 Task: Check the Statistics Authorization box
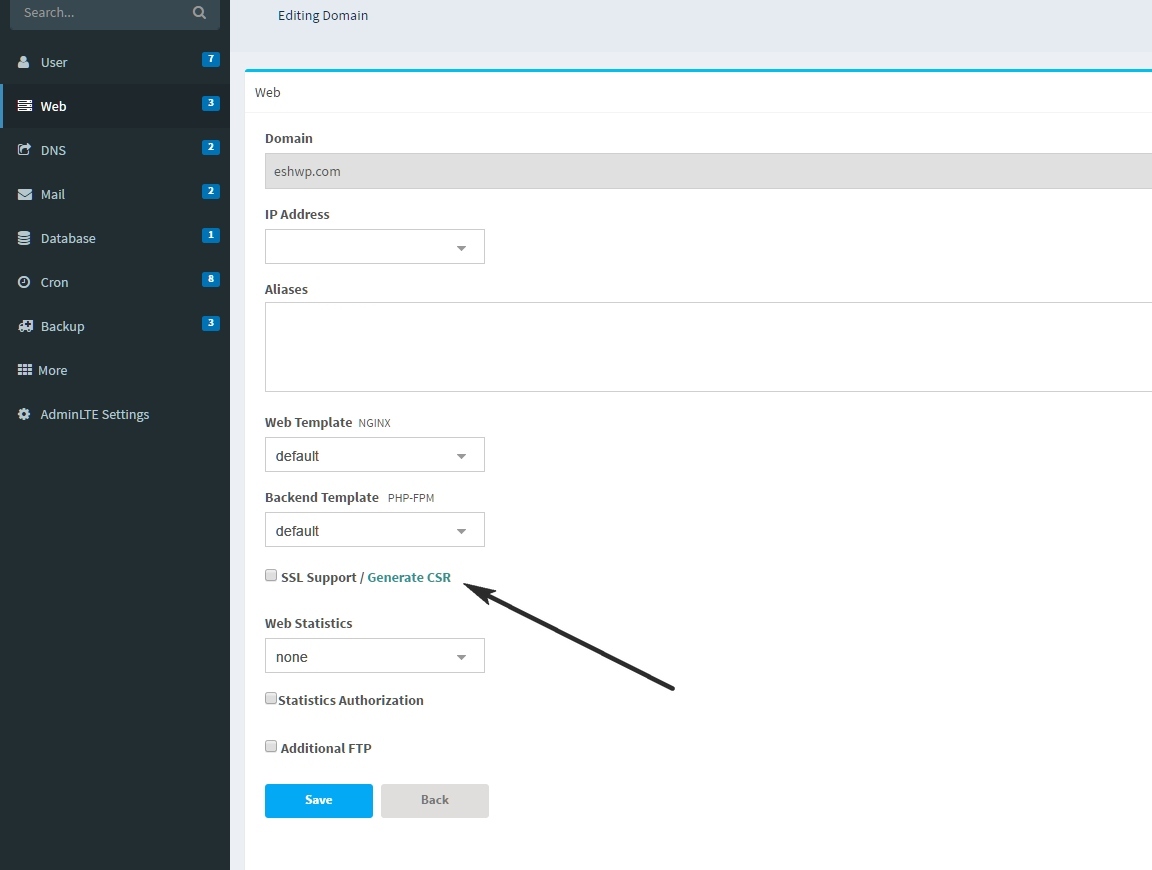pos(271,699)
